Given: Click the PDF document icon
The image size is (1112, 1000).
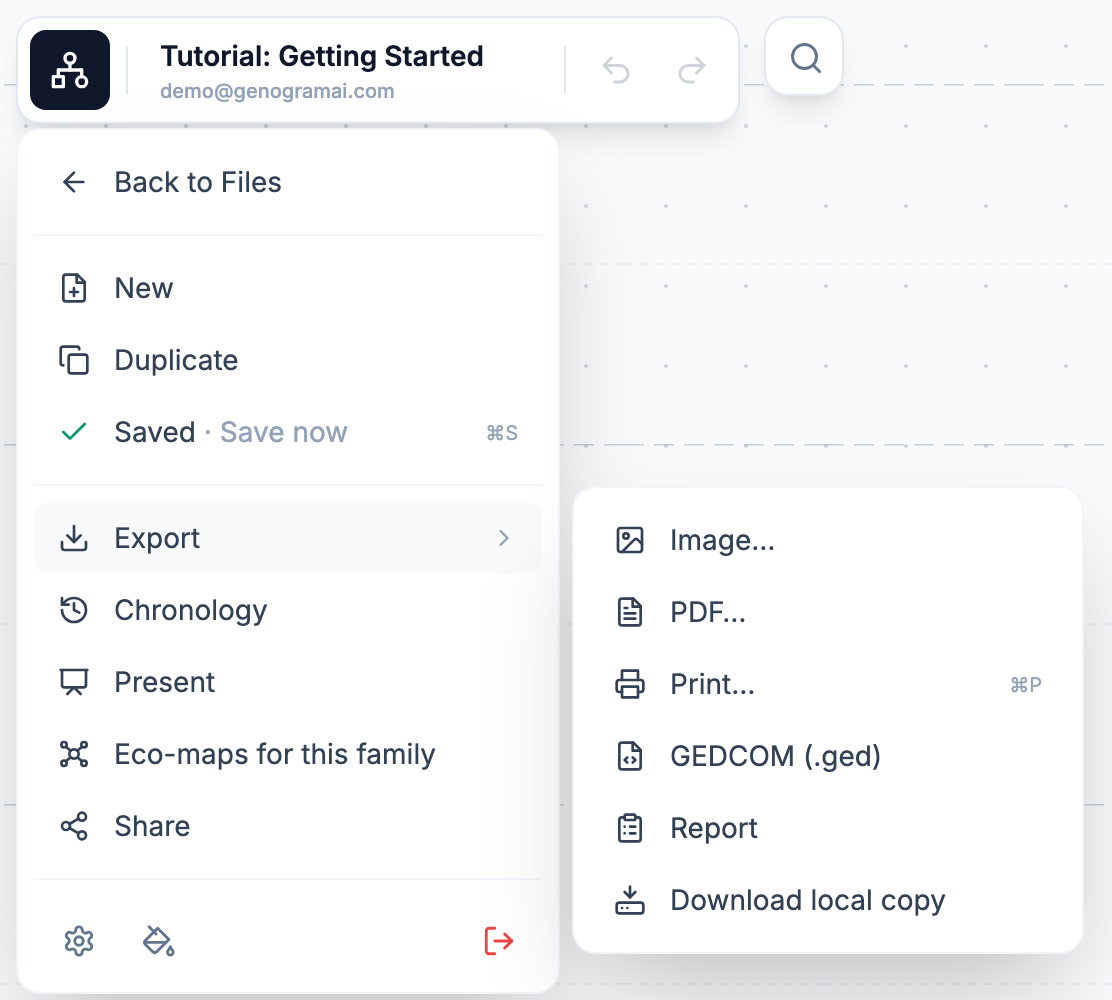Looking at the screenshot, I should pyautogui.click(x=630, y=612).
